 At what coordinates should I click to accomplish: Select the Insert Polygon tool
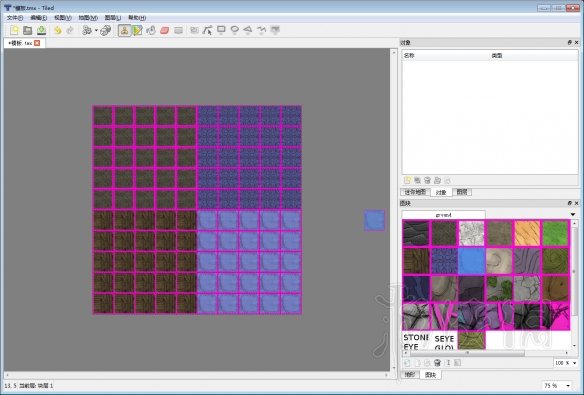click(248, 30)
